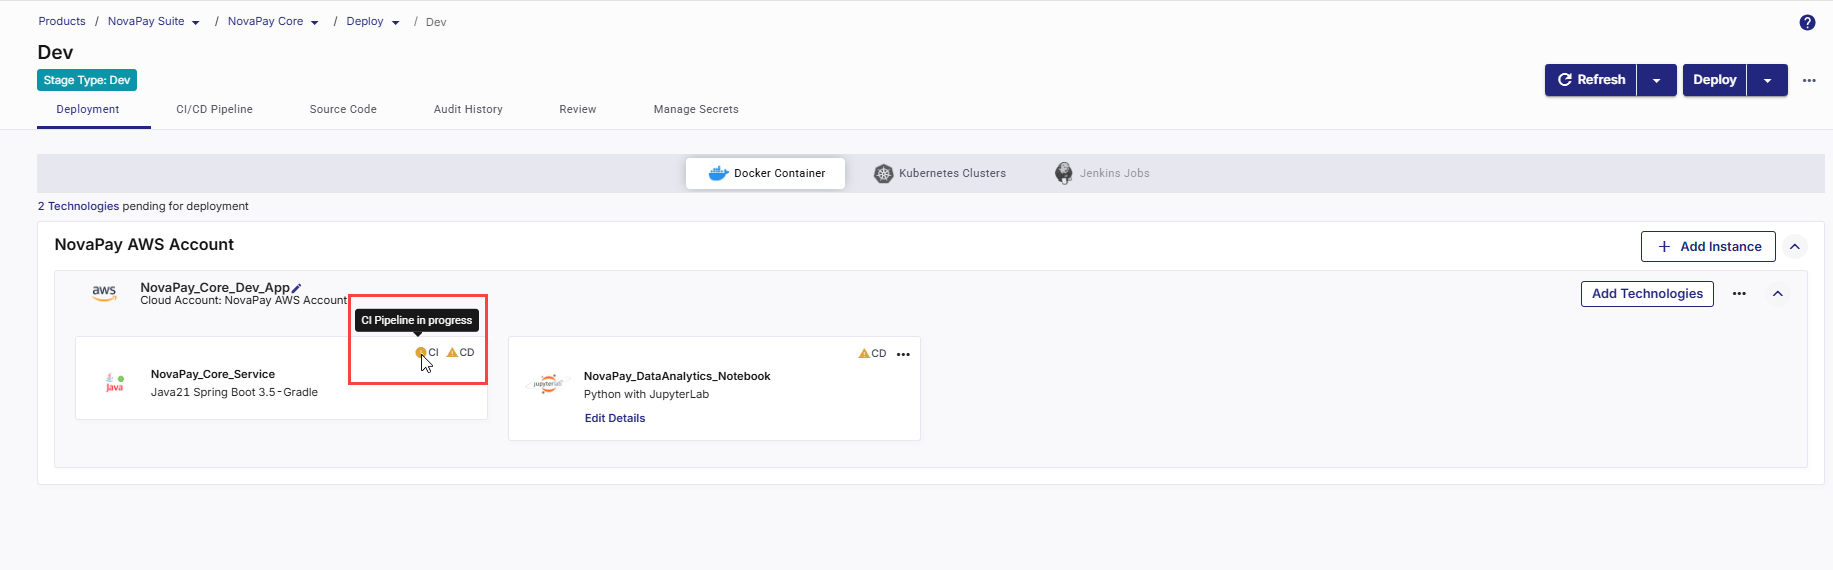Click the Kubernetes wheel icon
This screenshot has height=570, width=1833.
click(x=883, y=173)
